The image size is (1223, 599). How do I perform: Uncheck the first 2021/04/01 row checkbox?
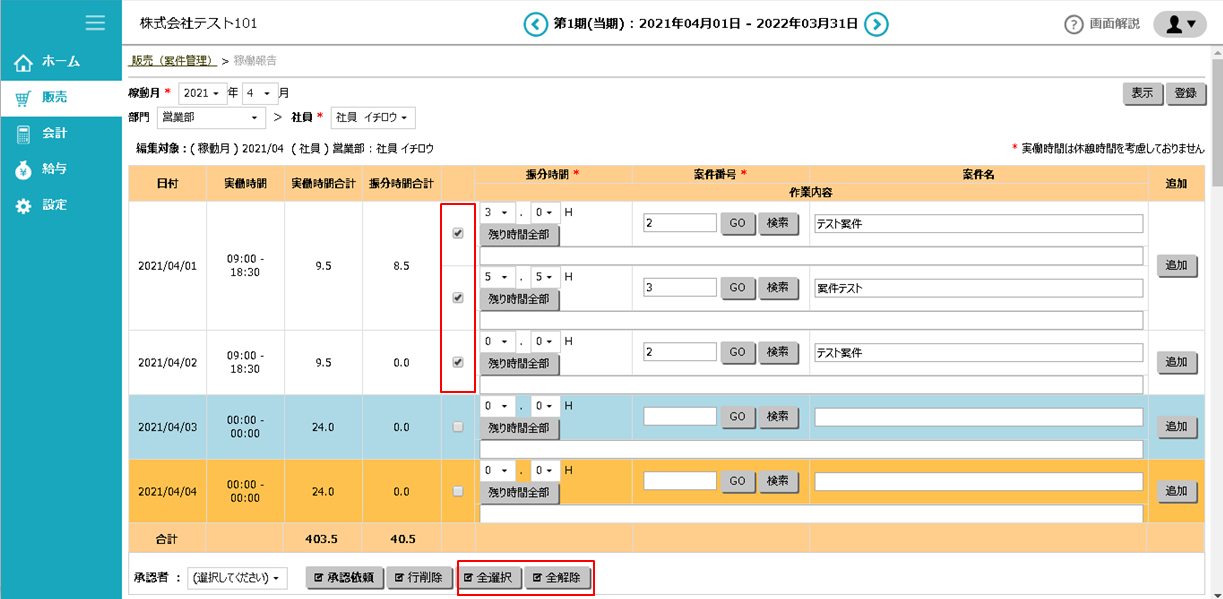[458, 233]
